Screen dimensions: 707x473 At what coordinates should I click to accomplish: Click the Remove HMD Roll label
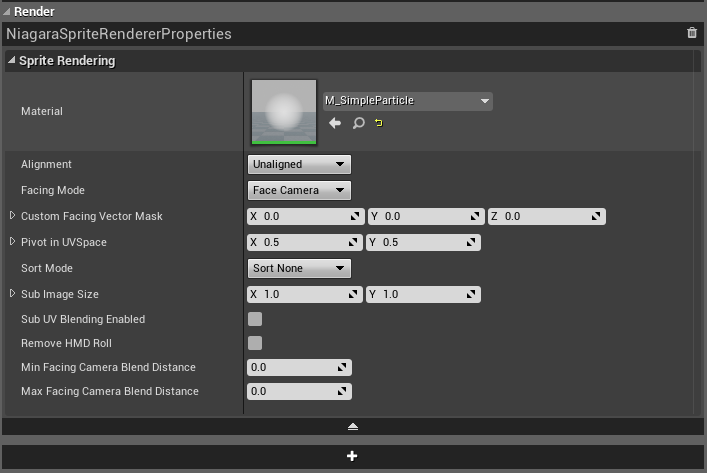pyautogui.click(x=66, y=343)
